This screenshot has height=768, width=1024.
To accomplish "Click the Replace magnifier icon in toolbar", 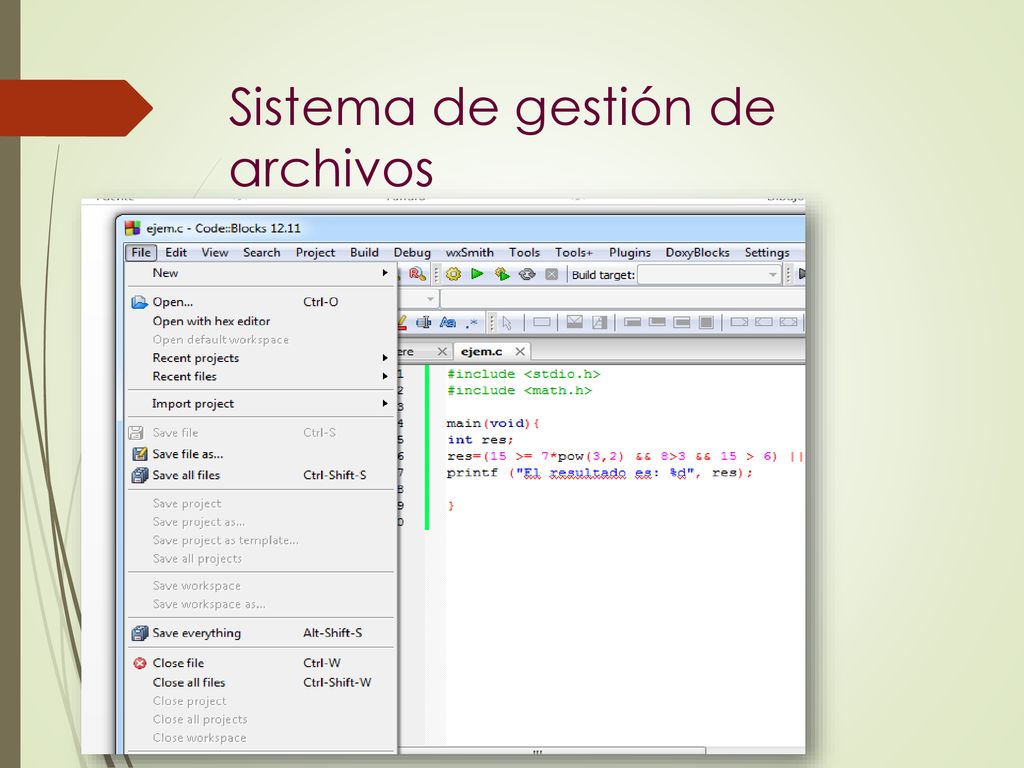I will click(x=417, y=274).
